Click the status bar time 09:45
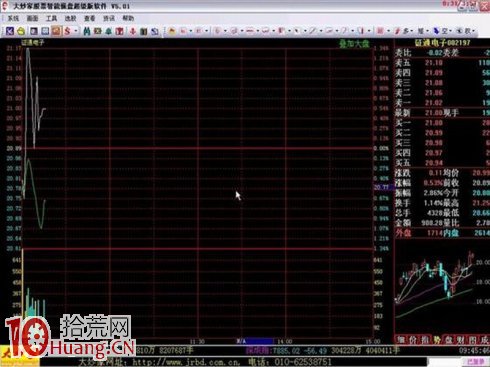The height and width of the screenshot is (367, 490). tap(474, 350)
